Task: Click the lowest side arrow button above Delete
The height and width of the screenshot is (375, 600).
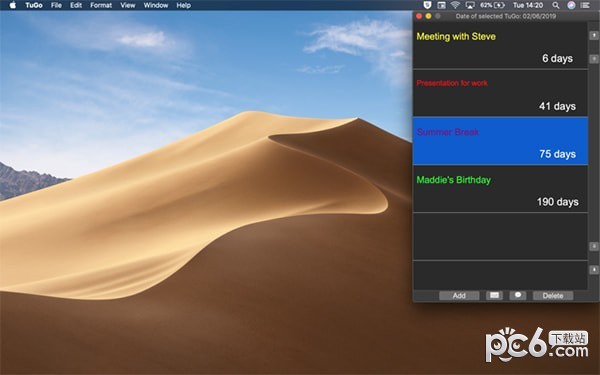Action: 593,270
